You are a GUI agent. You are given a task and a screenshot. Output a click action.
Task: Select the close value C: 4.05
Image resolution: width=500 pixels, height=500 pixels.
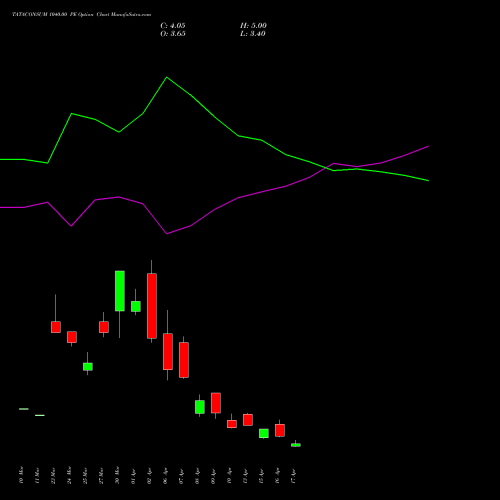click(x=173, y=26)
